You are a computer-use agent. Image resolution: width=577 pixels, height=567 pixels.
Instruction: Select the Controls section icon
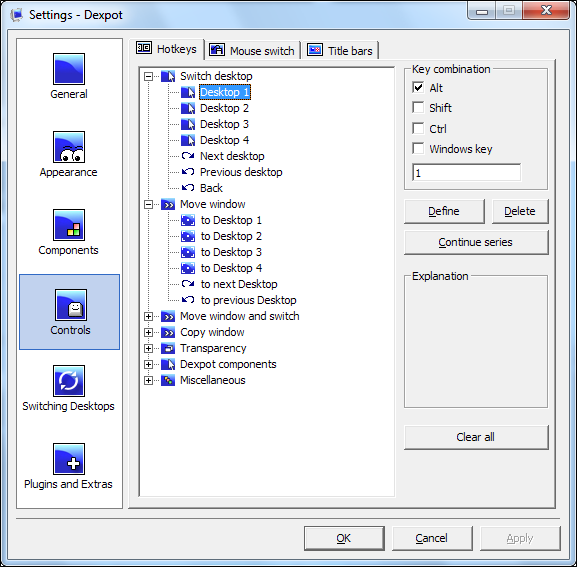(71, 305)
